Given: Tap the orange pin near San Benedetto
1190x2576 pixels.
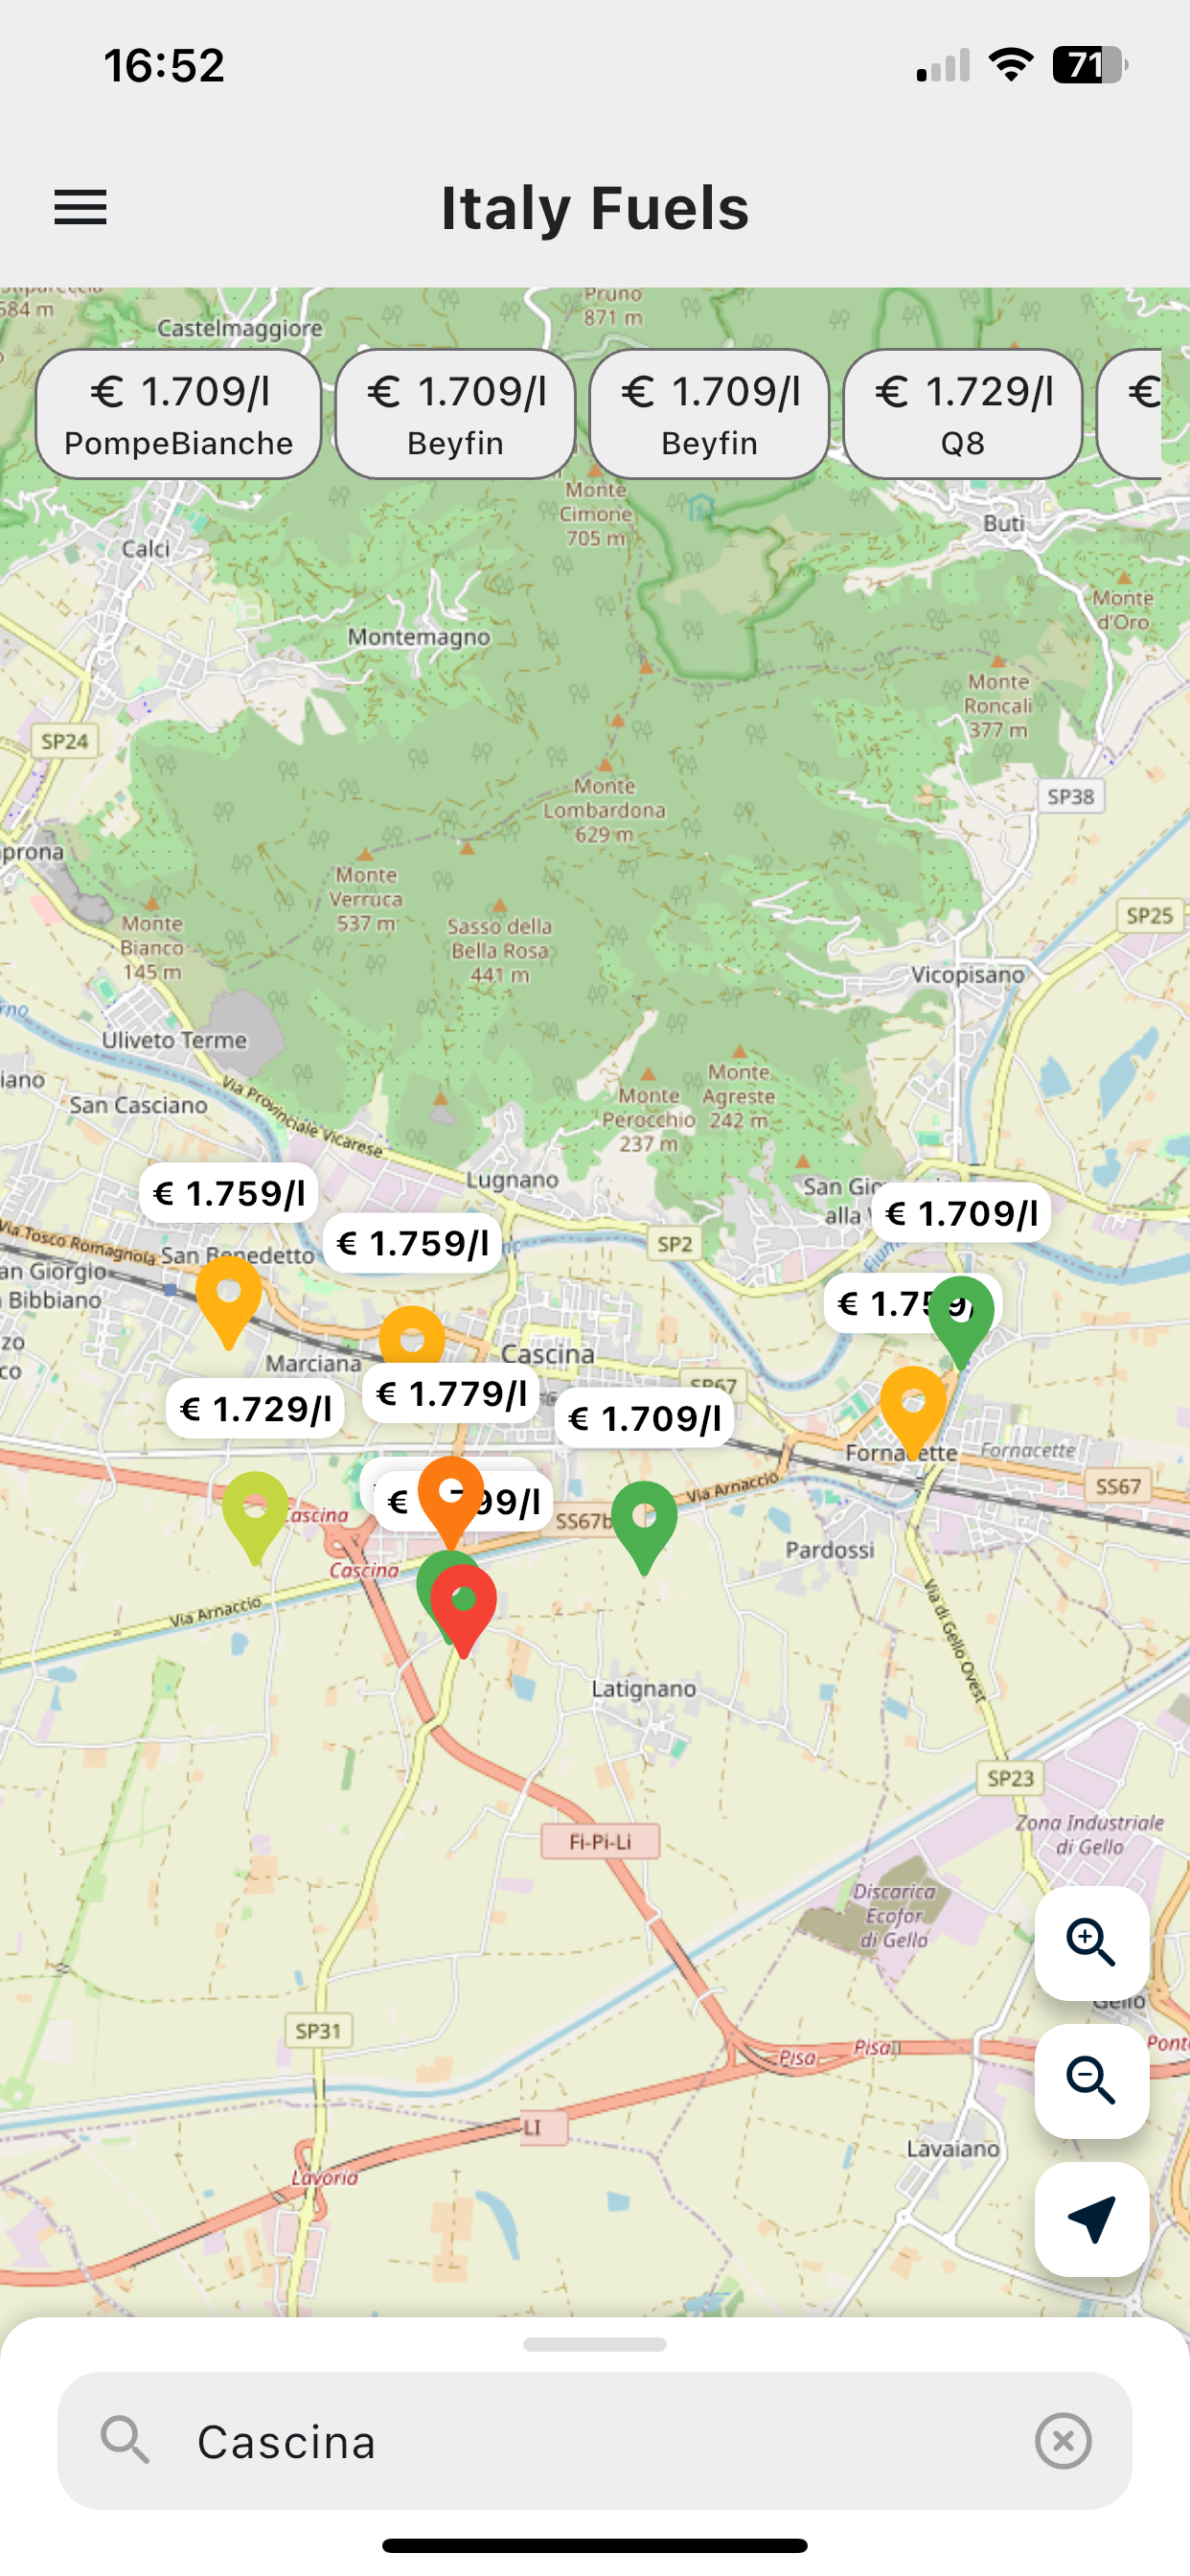Looking at the screenshot, I should point(229,1302).
